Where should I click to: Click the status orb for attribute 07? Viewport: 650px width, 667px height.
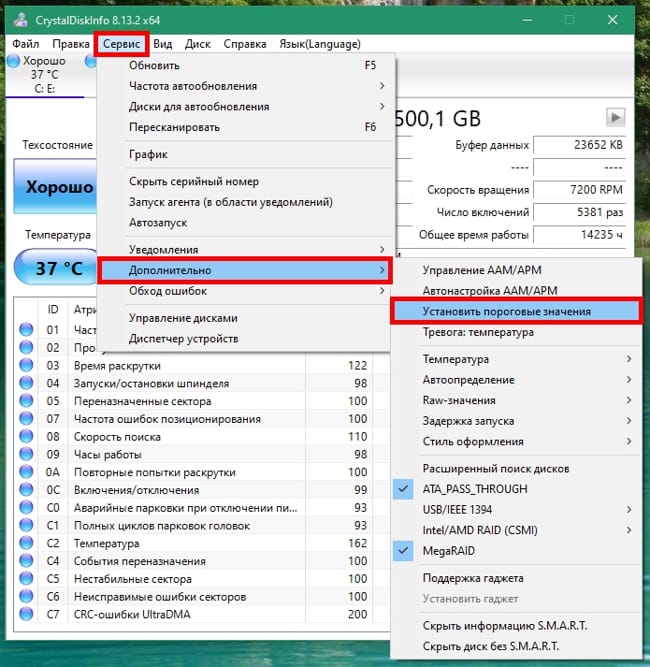26,419
